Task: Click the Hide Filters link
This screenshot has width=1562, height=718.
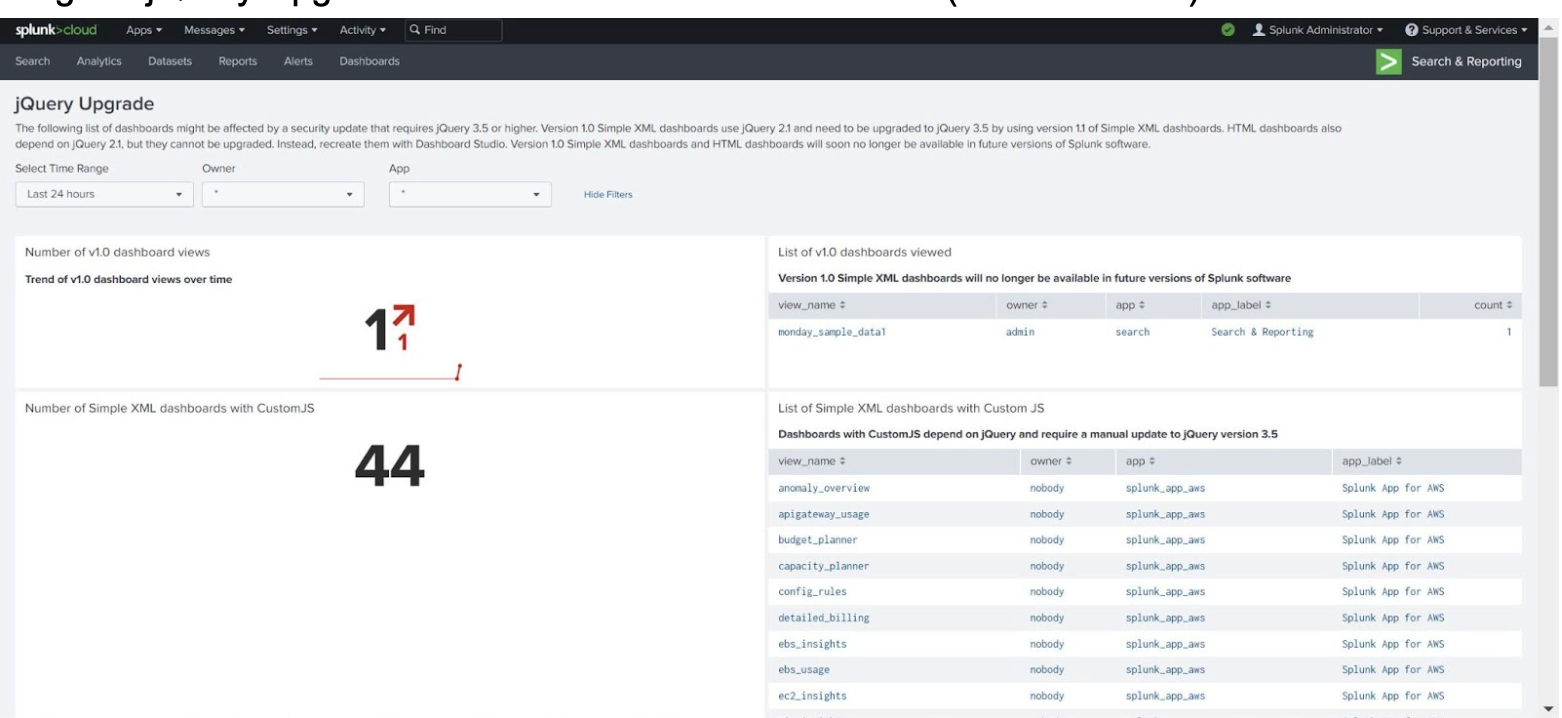Action: (x=606, y=194)
